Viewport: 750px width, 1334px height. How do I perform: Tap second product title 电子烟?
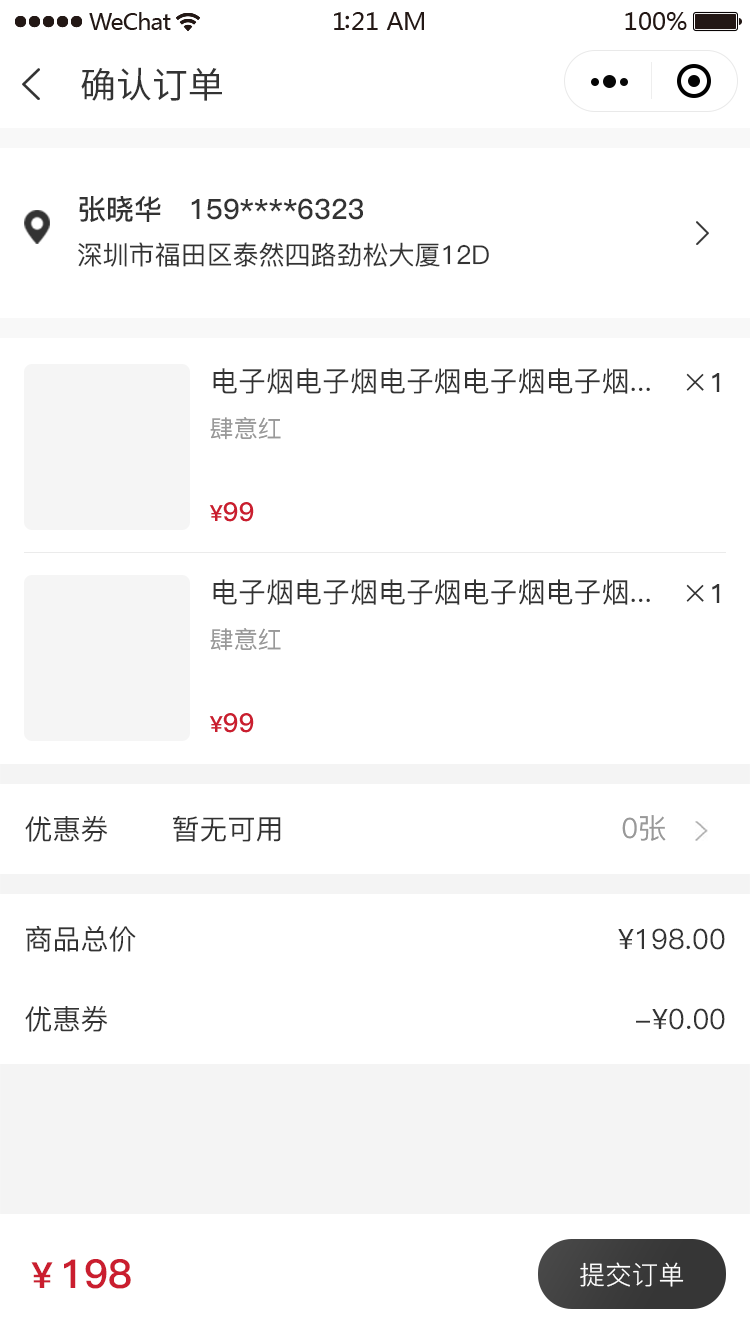tap(431, 593)
